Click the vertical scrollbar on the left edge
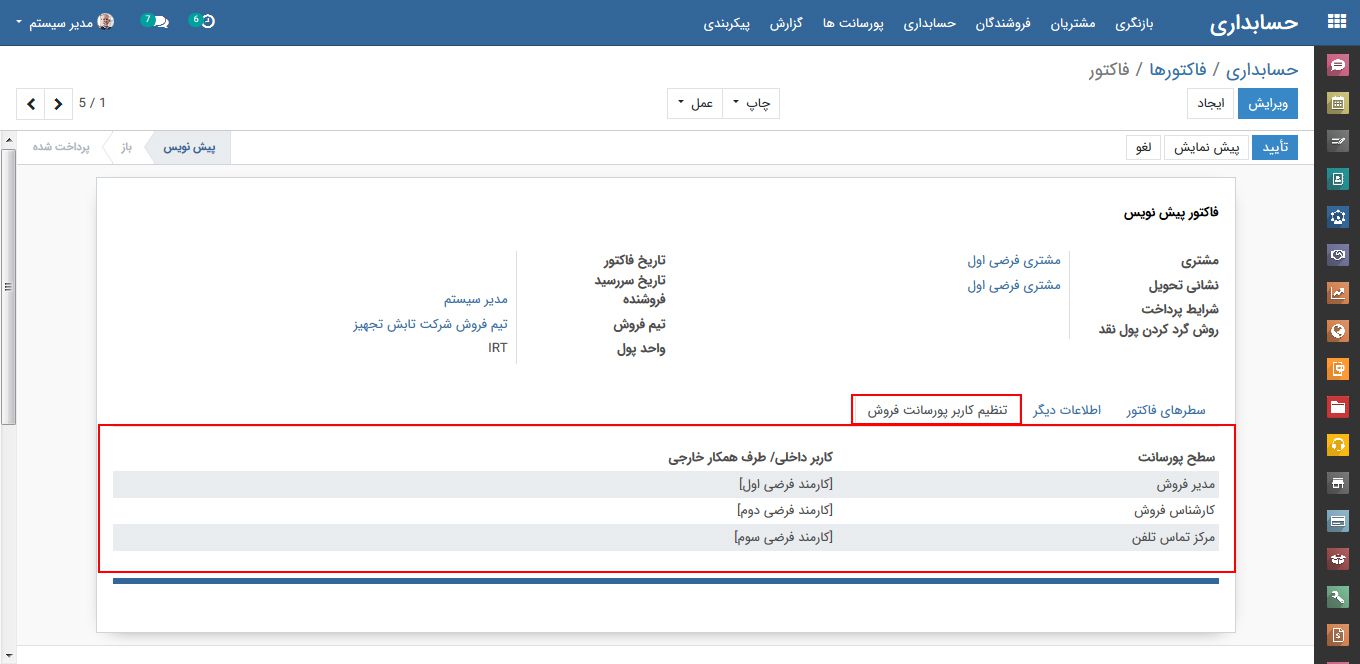This screenshot has width=1360, height=664. [8, 285]
